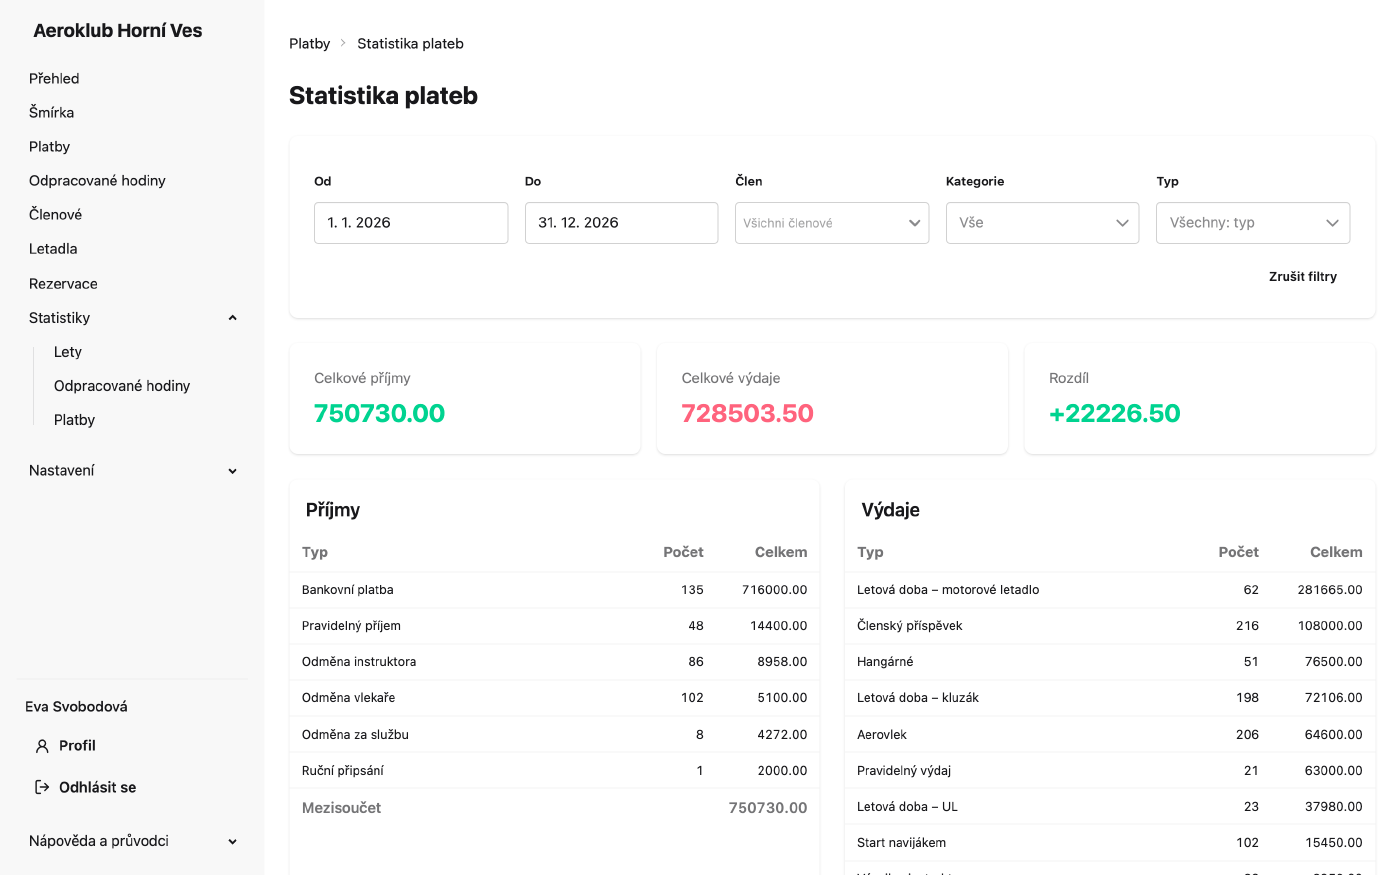Open Rezervace in sidebar
The height and width of the screenshot is (875, 1400).
click(63, 284)
